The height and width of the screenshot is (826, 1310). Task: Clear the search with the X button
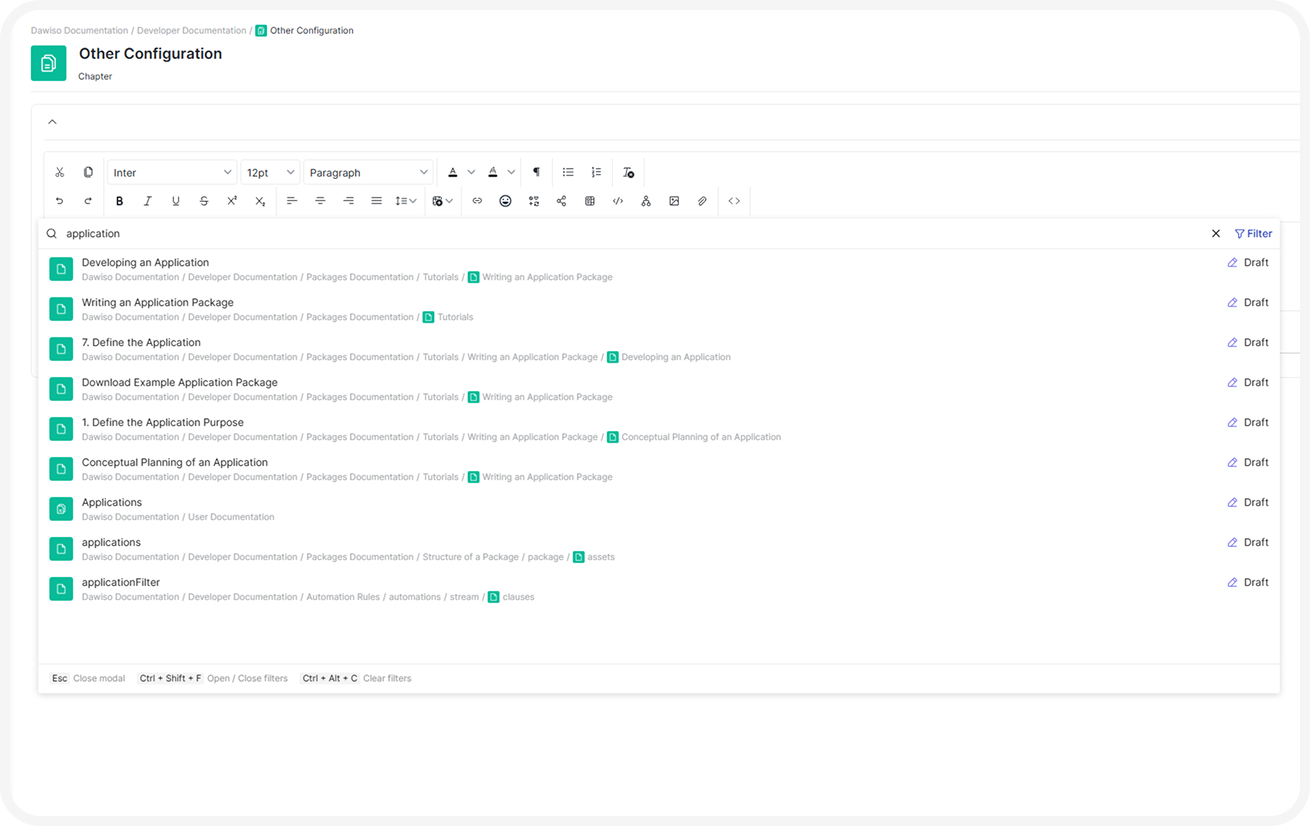point(1216,233)
